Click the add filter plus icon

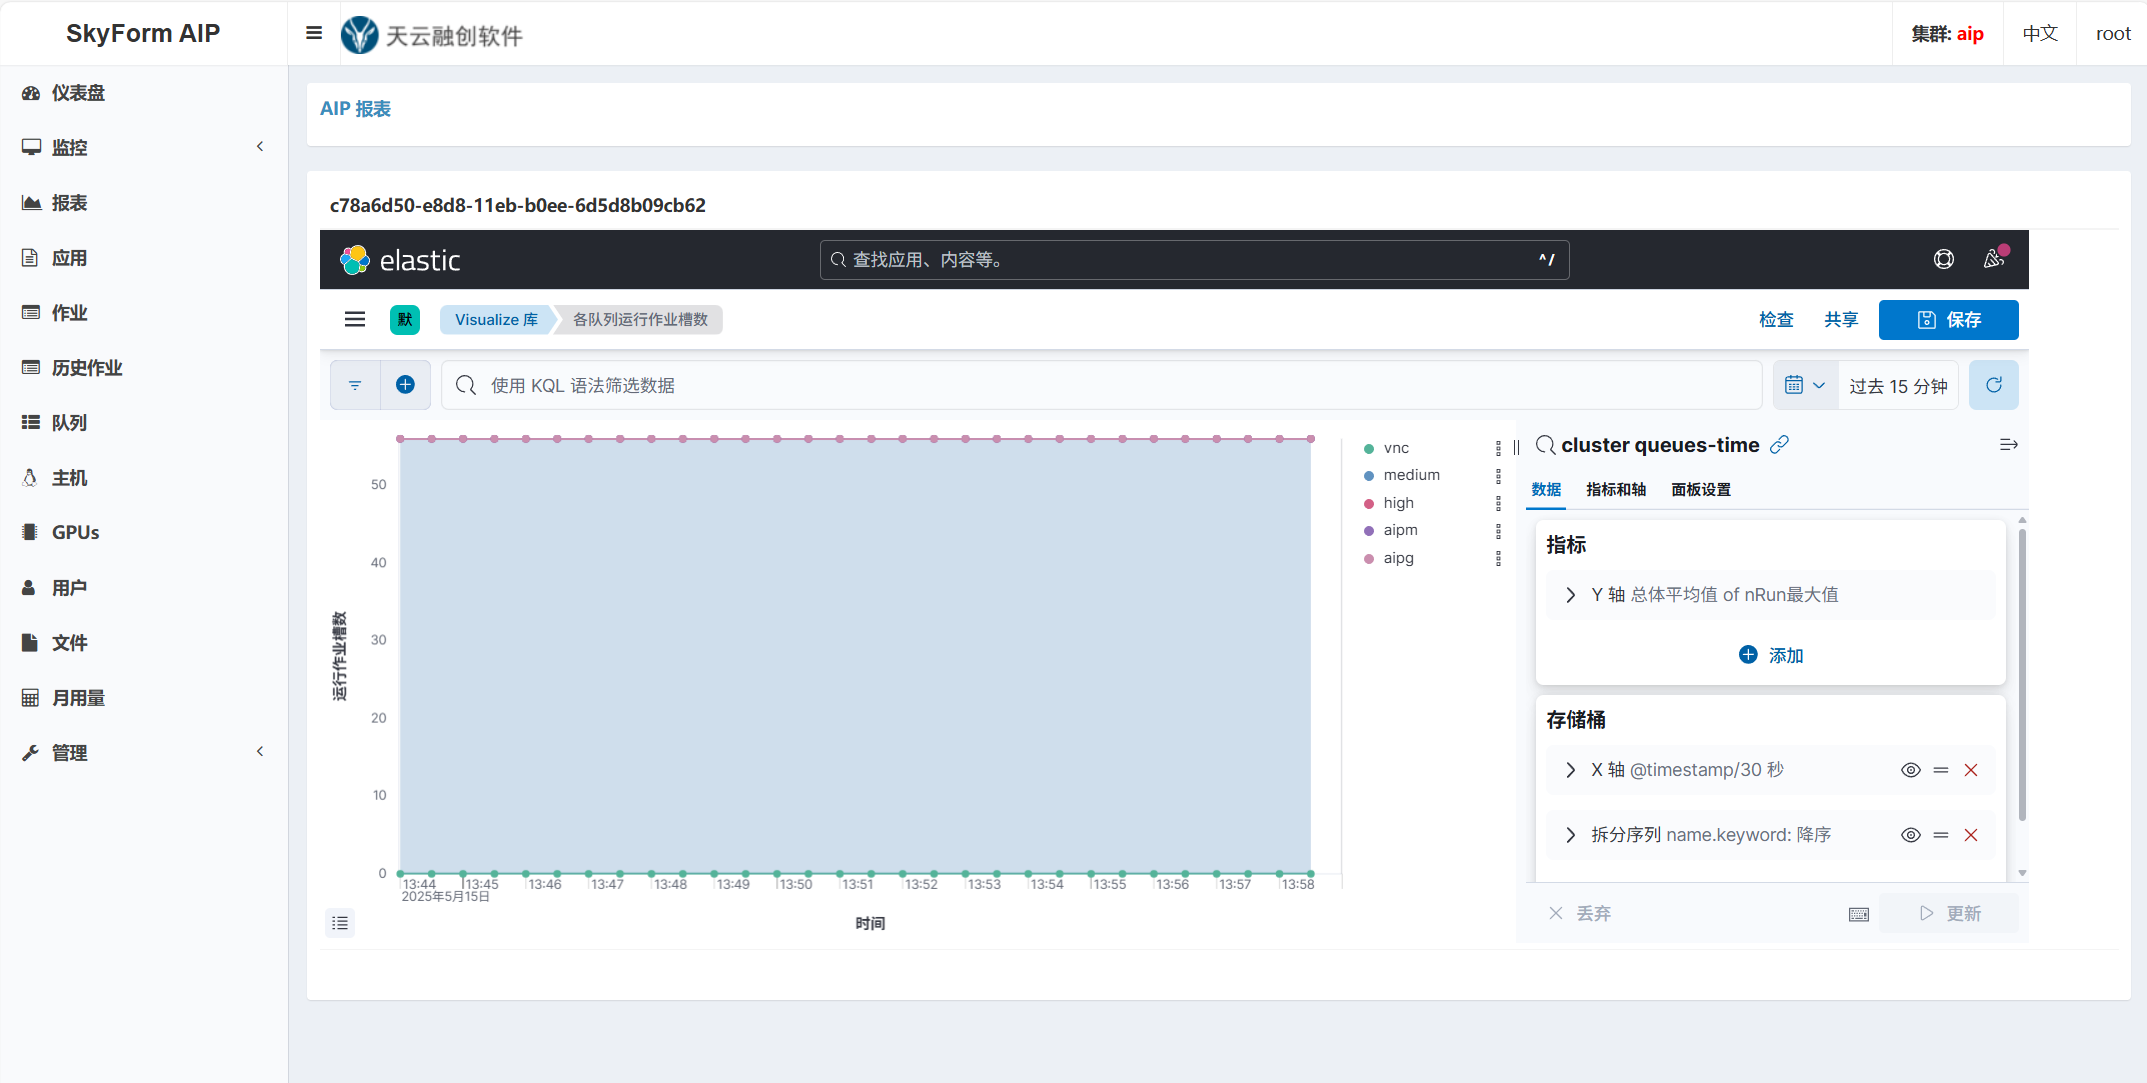[x=405, y=385]
